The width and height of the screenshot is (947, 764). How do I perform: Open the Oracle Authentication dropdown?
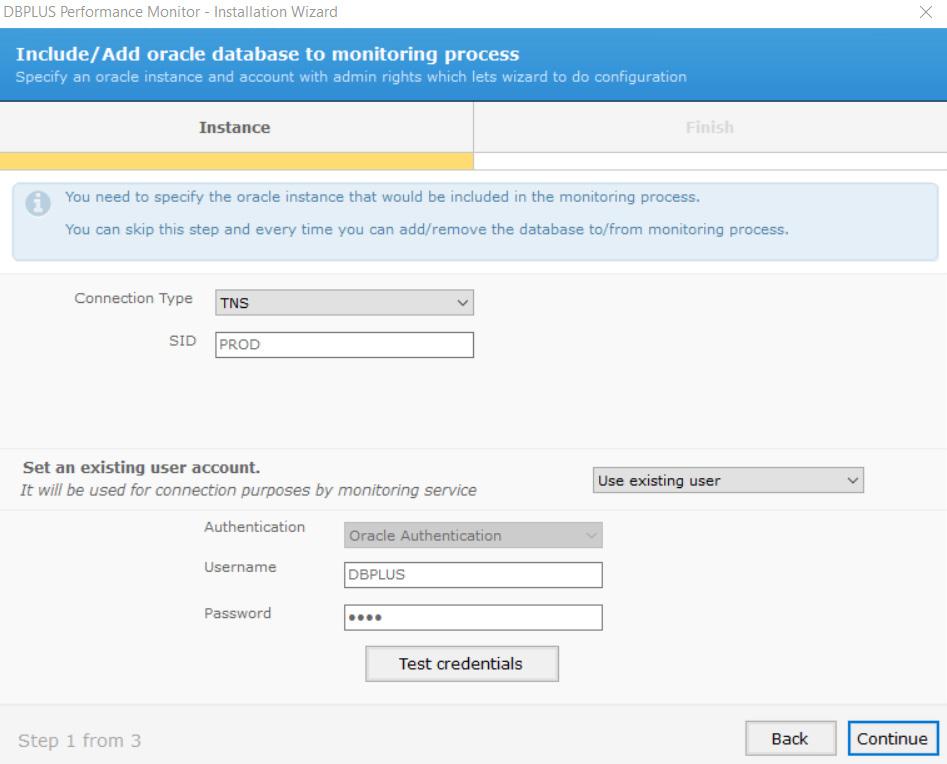point(473,535)
